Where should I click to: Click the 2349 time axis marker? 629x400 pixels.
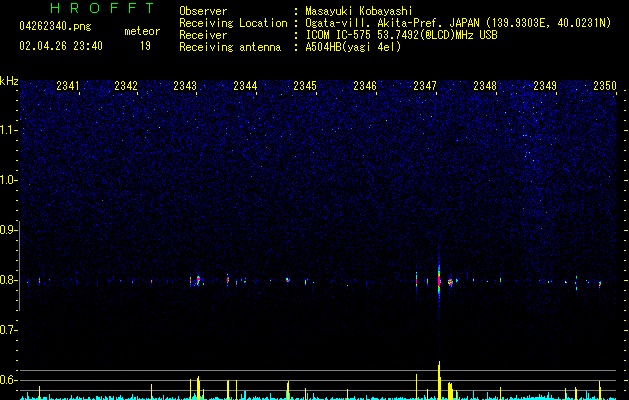click(545, 86)
